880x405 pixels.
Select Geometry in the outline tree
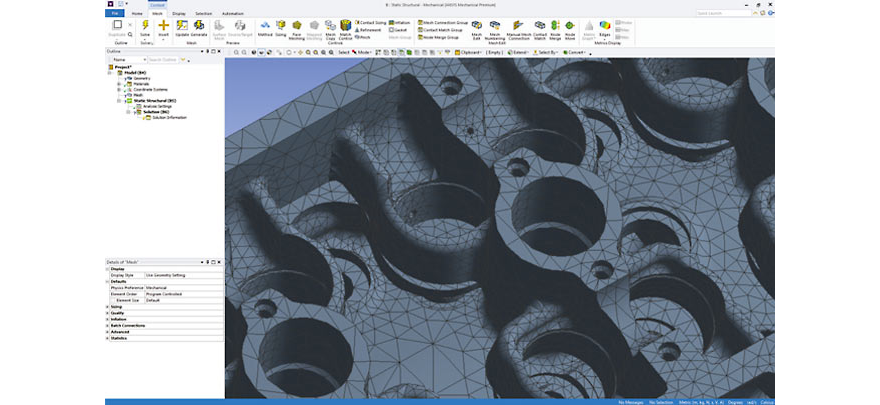142,79
